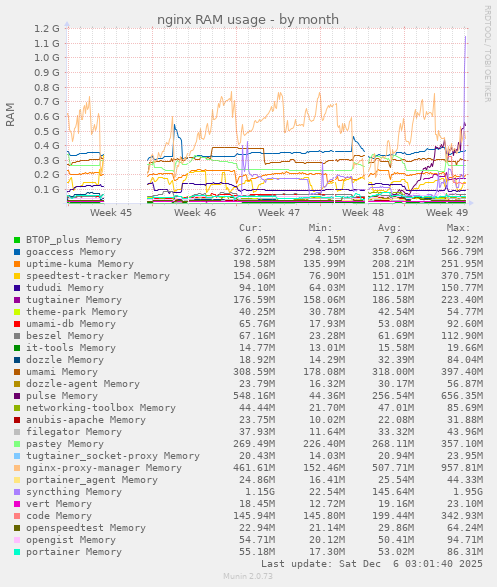Select the umami Memory label
Screen dimensions: 497x587
click(x=62, y=372)
